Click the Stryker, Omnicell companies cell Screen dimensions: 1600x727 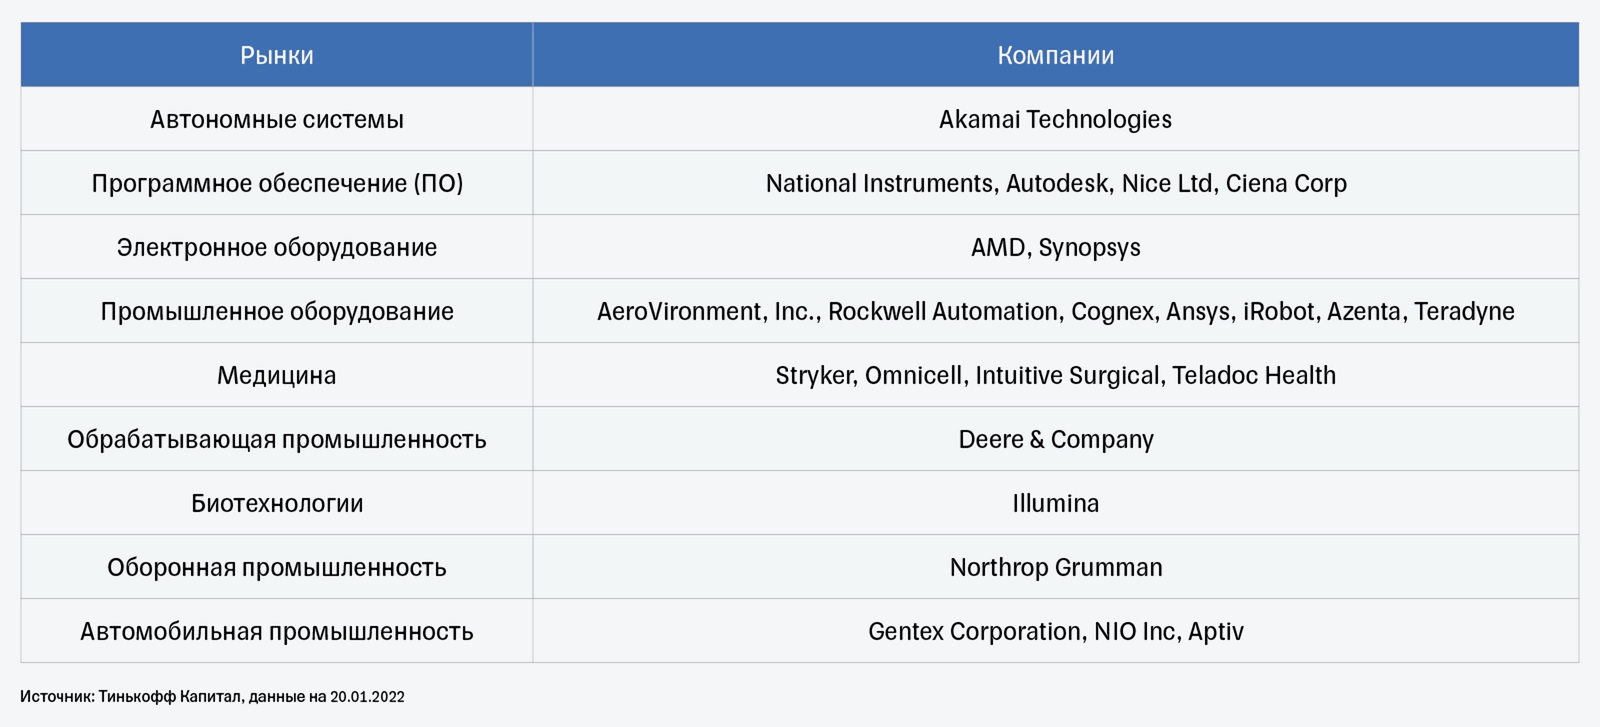[1056, 375]
